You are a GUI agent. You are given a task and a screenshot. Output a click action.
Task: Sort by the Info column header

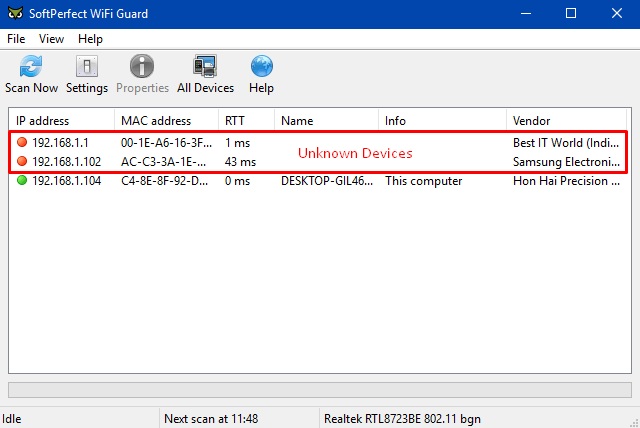442,121
